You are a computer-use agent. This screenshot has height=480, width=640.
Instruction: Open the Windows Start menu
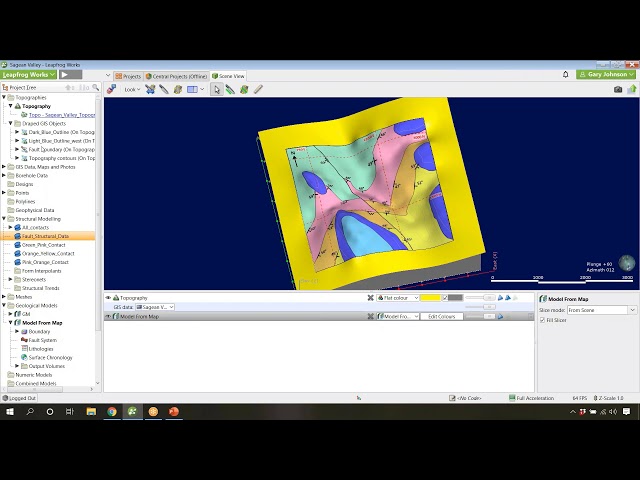point(10,411)
